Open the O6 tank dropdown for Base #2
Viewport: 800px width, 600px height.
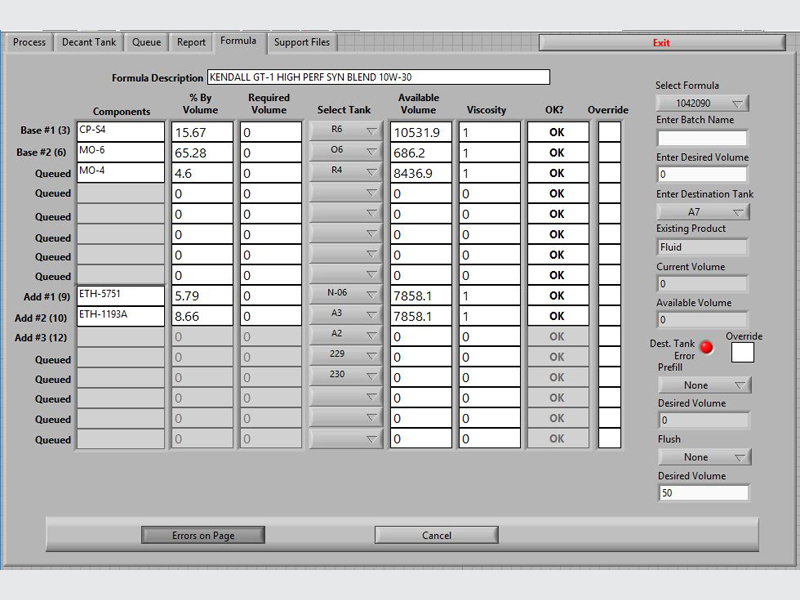(346, 151)
